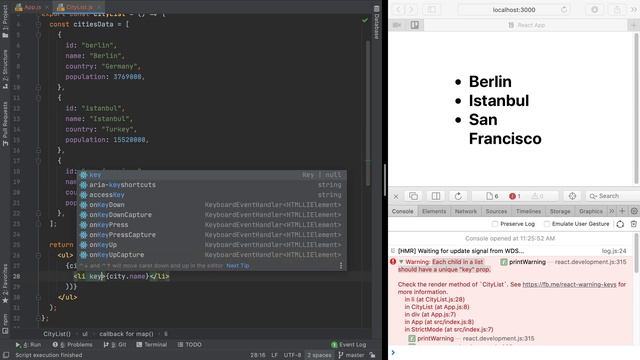The image size is (640, 360).
Task: Select the Network inspector tab
Action: (466, 211)
